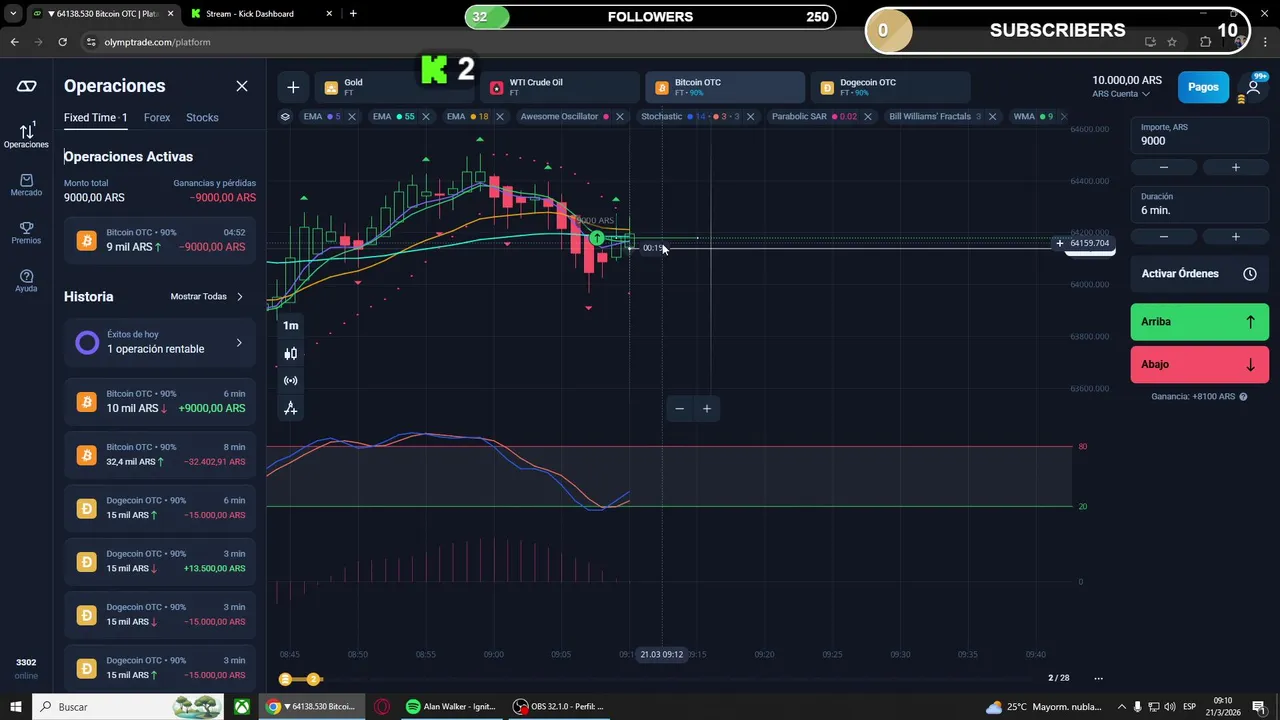
Task: Expand the ARS Cuenta account dropdown
Action: point(1121,94)
